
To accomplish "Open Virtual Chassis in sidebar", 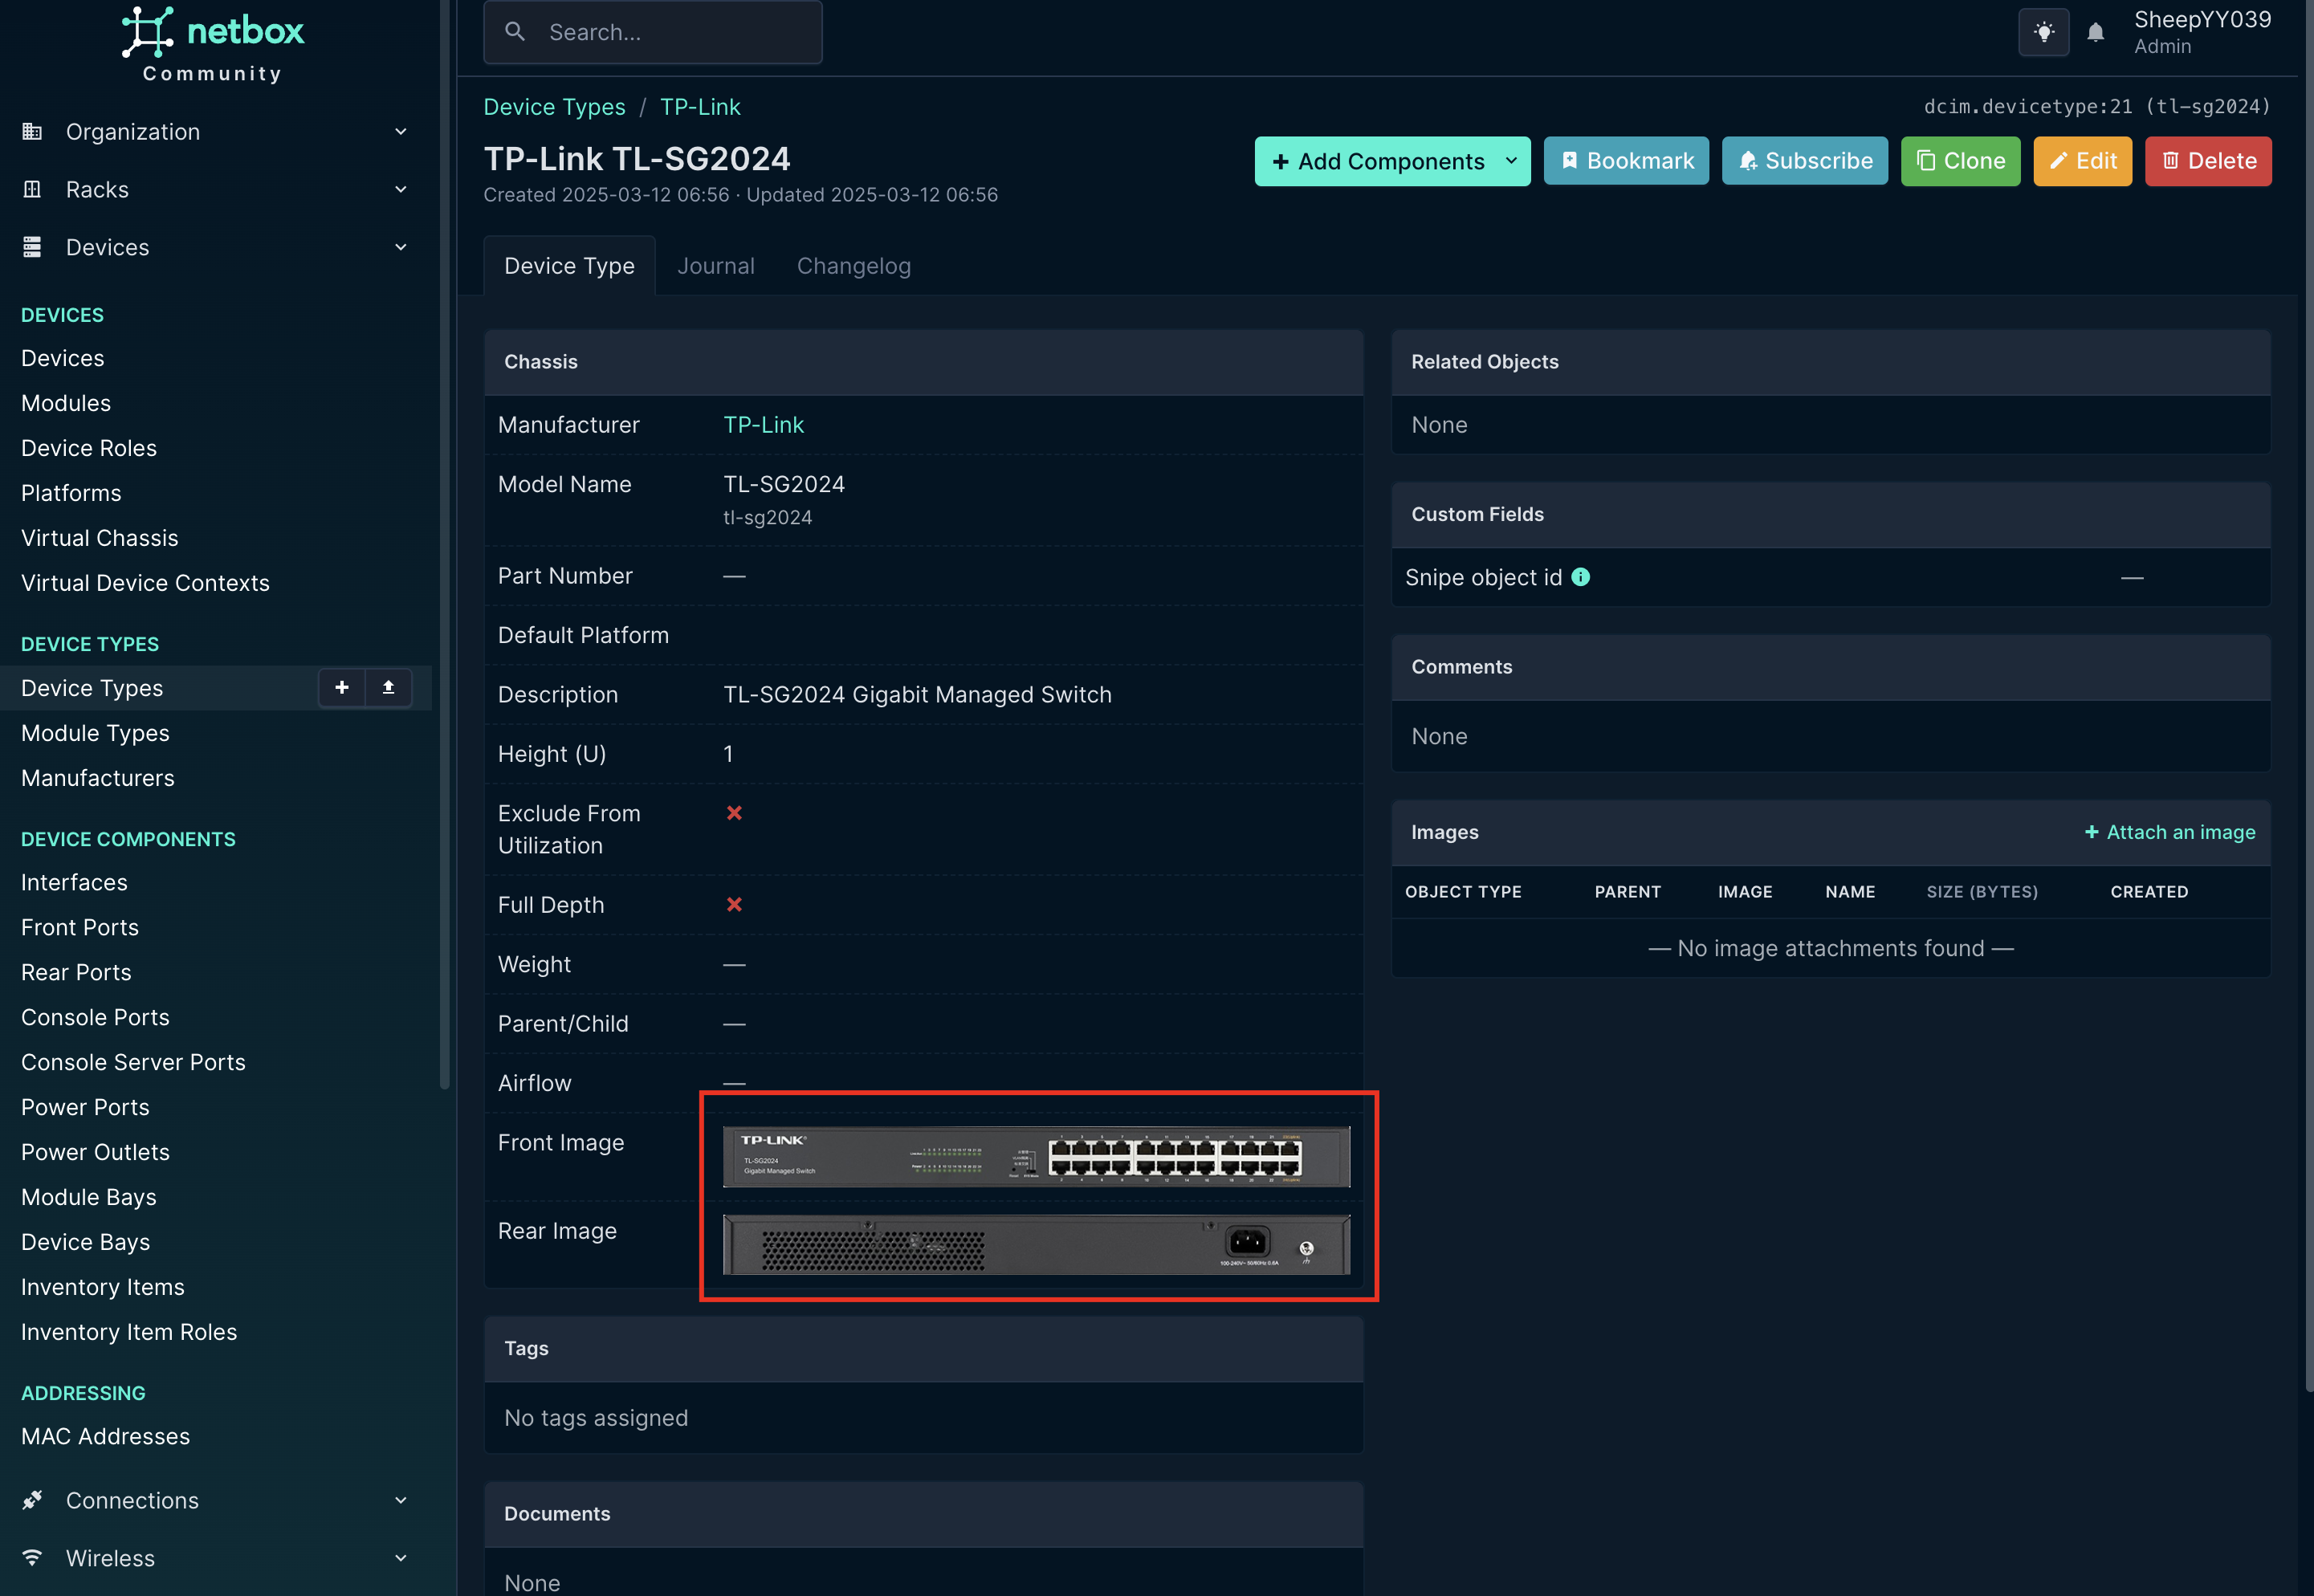I will pos(100,538).
